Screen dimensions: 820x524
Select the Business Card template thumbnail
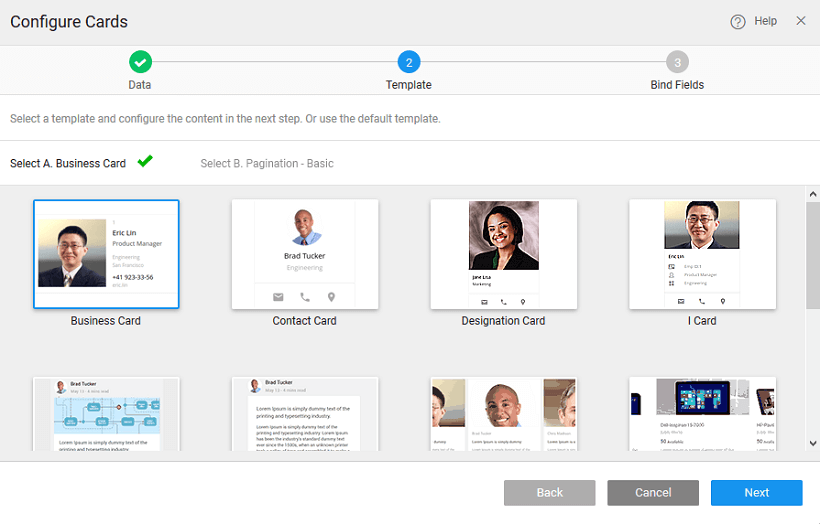[x=106, y=254]
